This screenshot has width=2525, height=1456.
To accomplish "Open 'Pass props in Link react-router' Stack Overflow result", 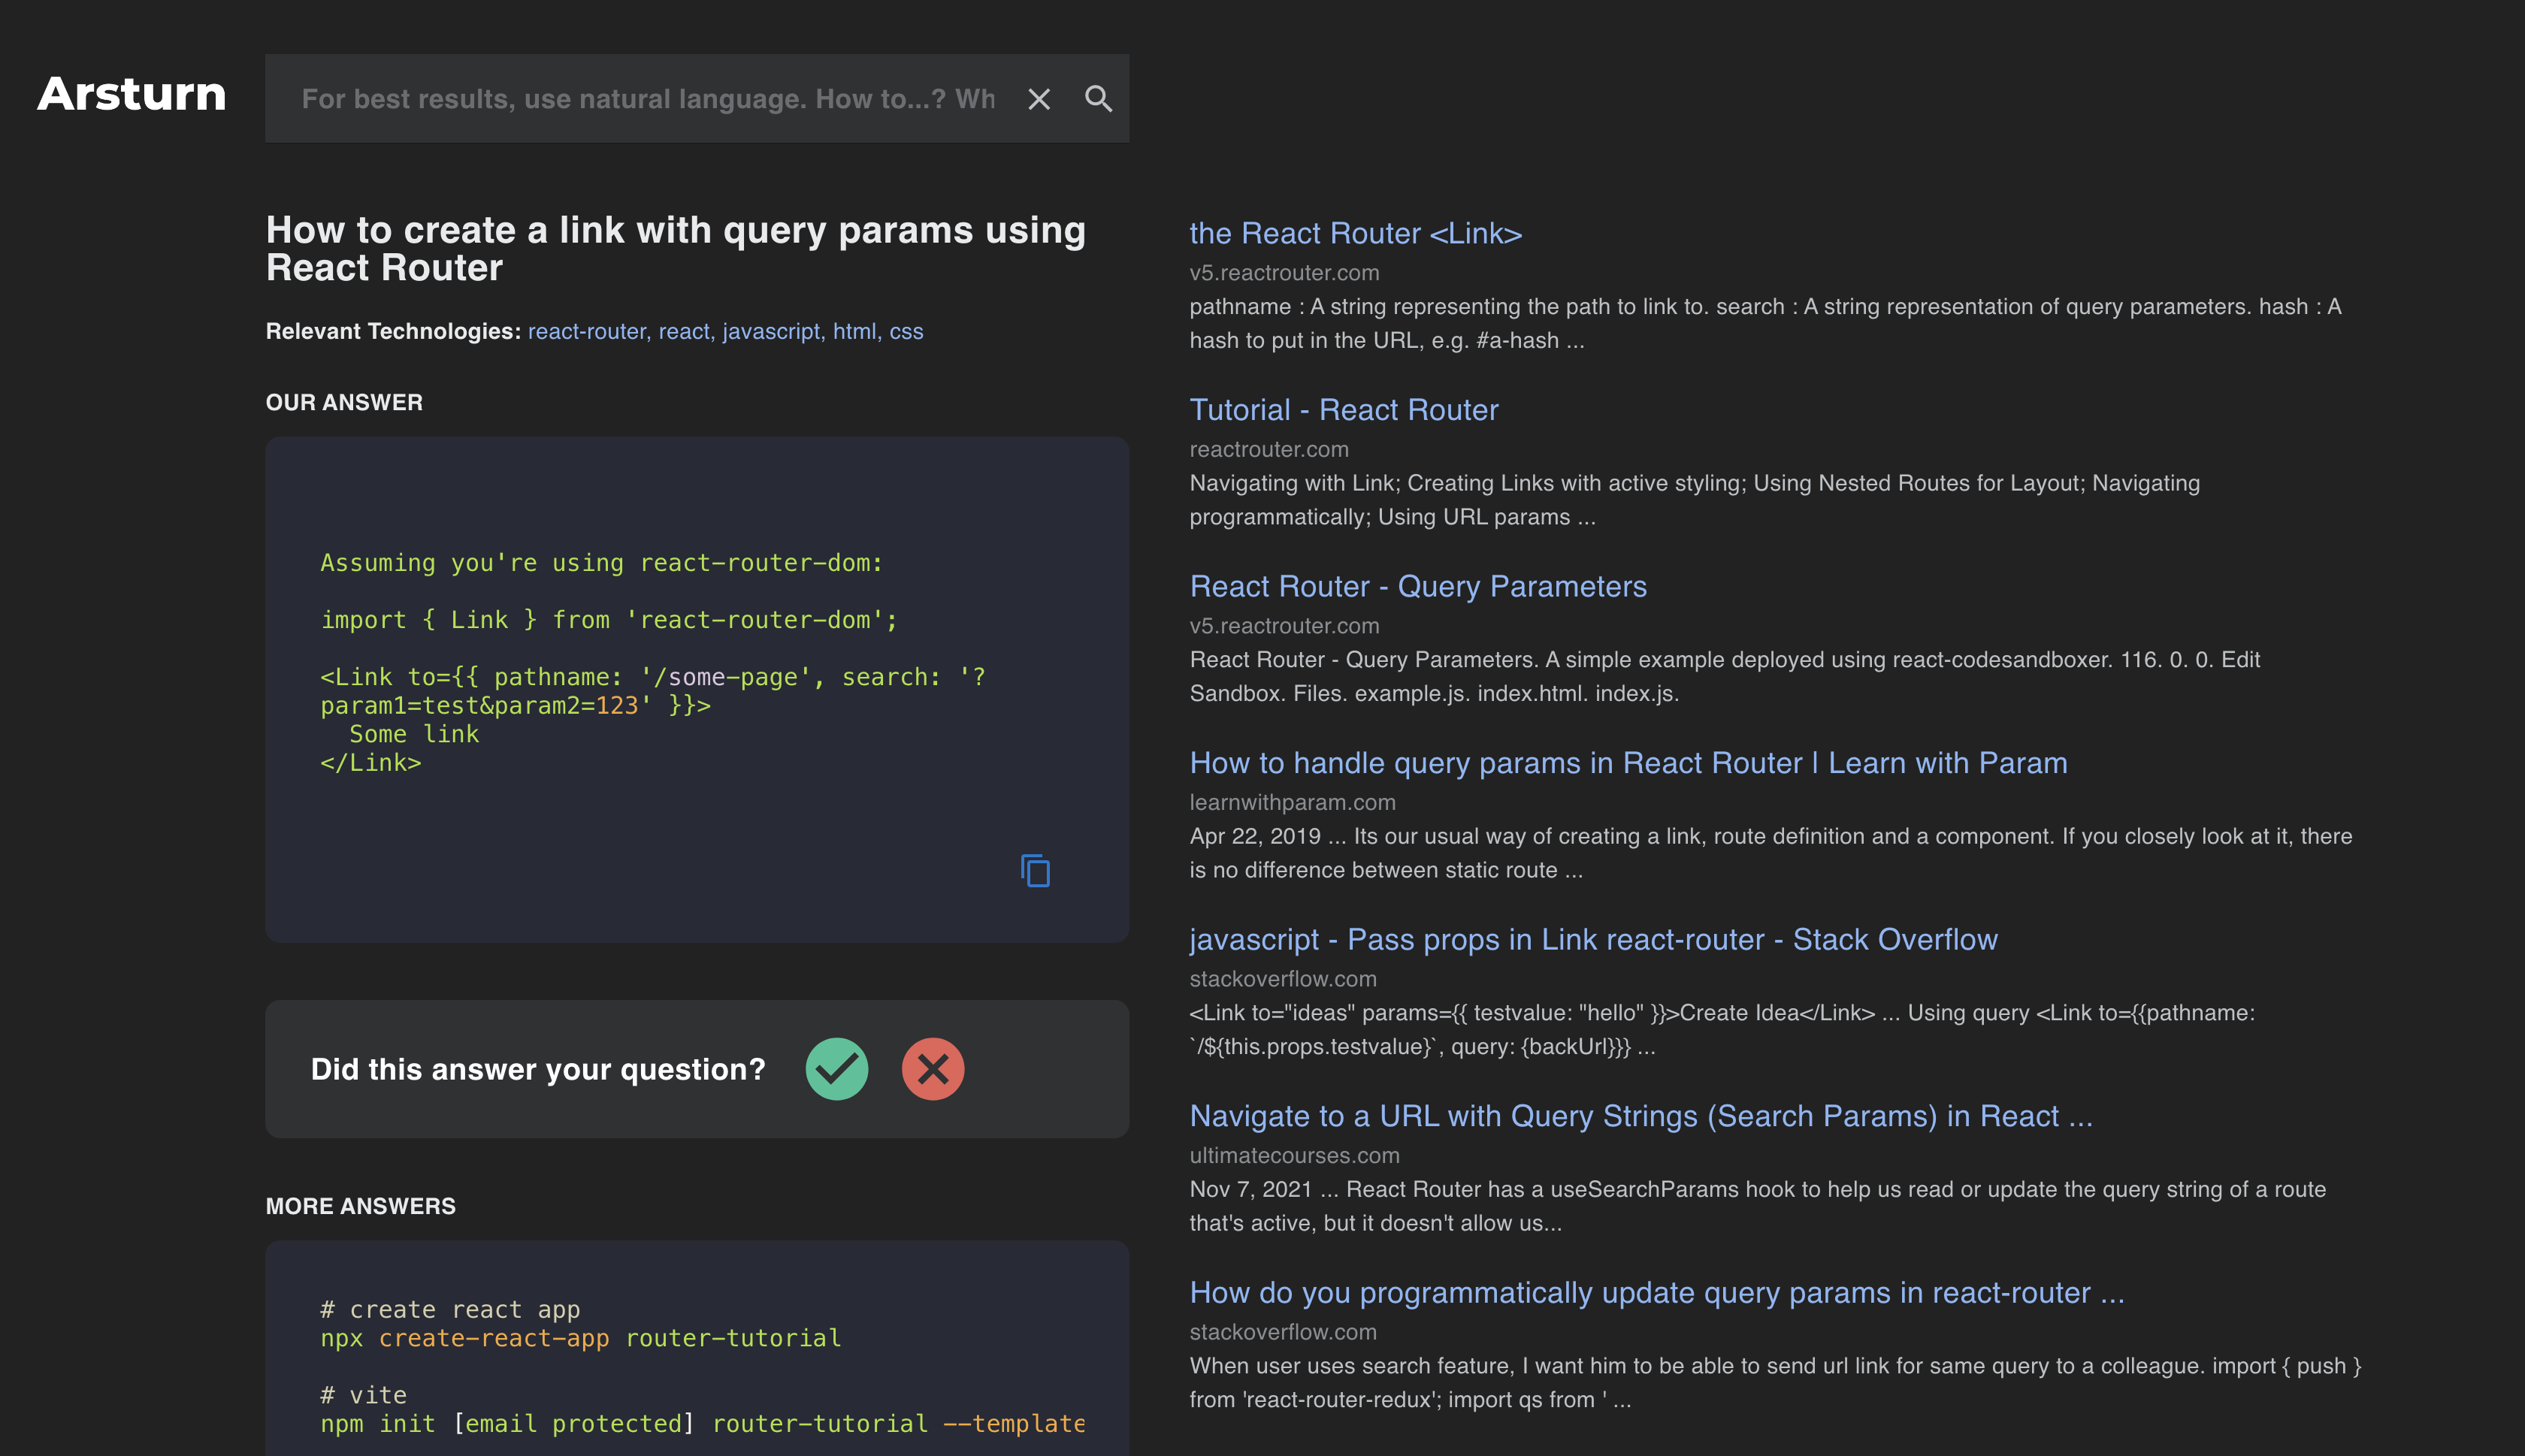I will (x=1592, y=939).
